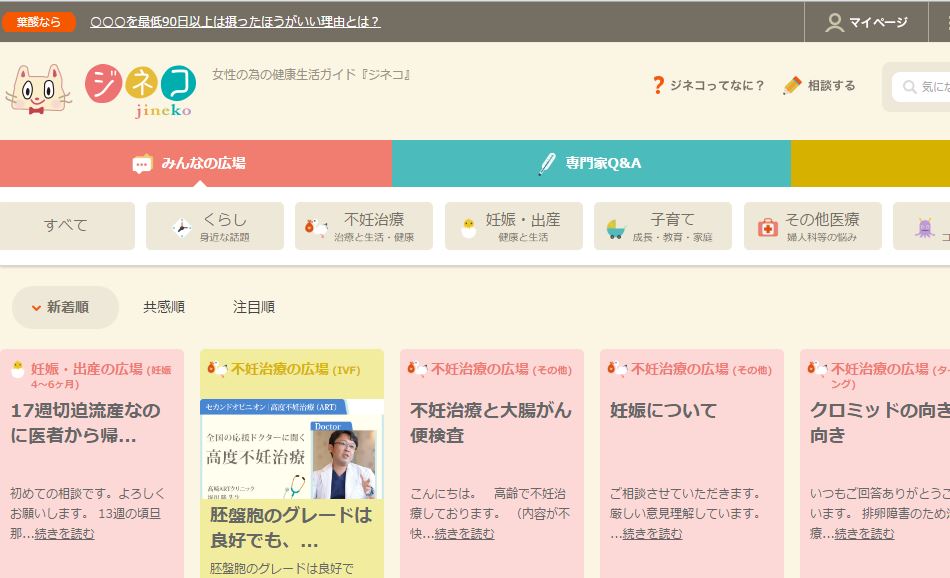Click the question mark ジネコってなに？ icon
The width and height of the screenshot is (950, 578).
pyautogui.click(x=657, y=86)
